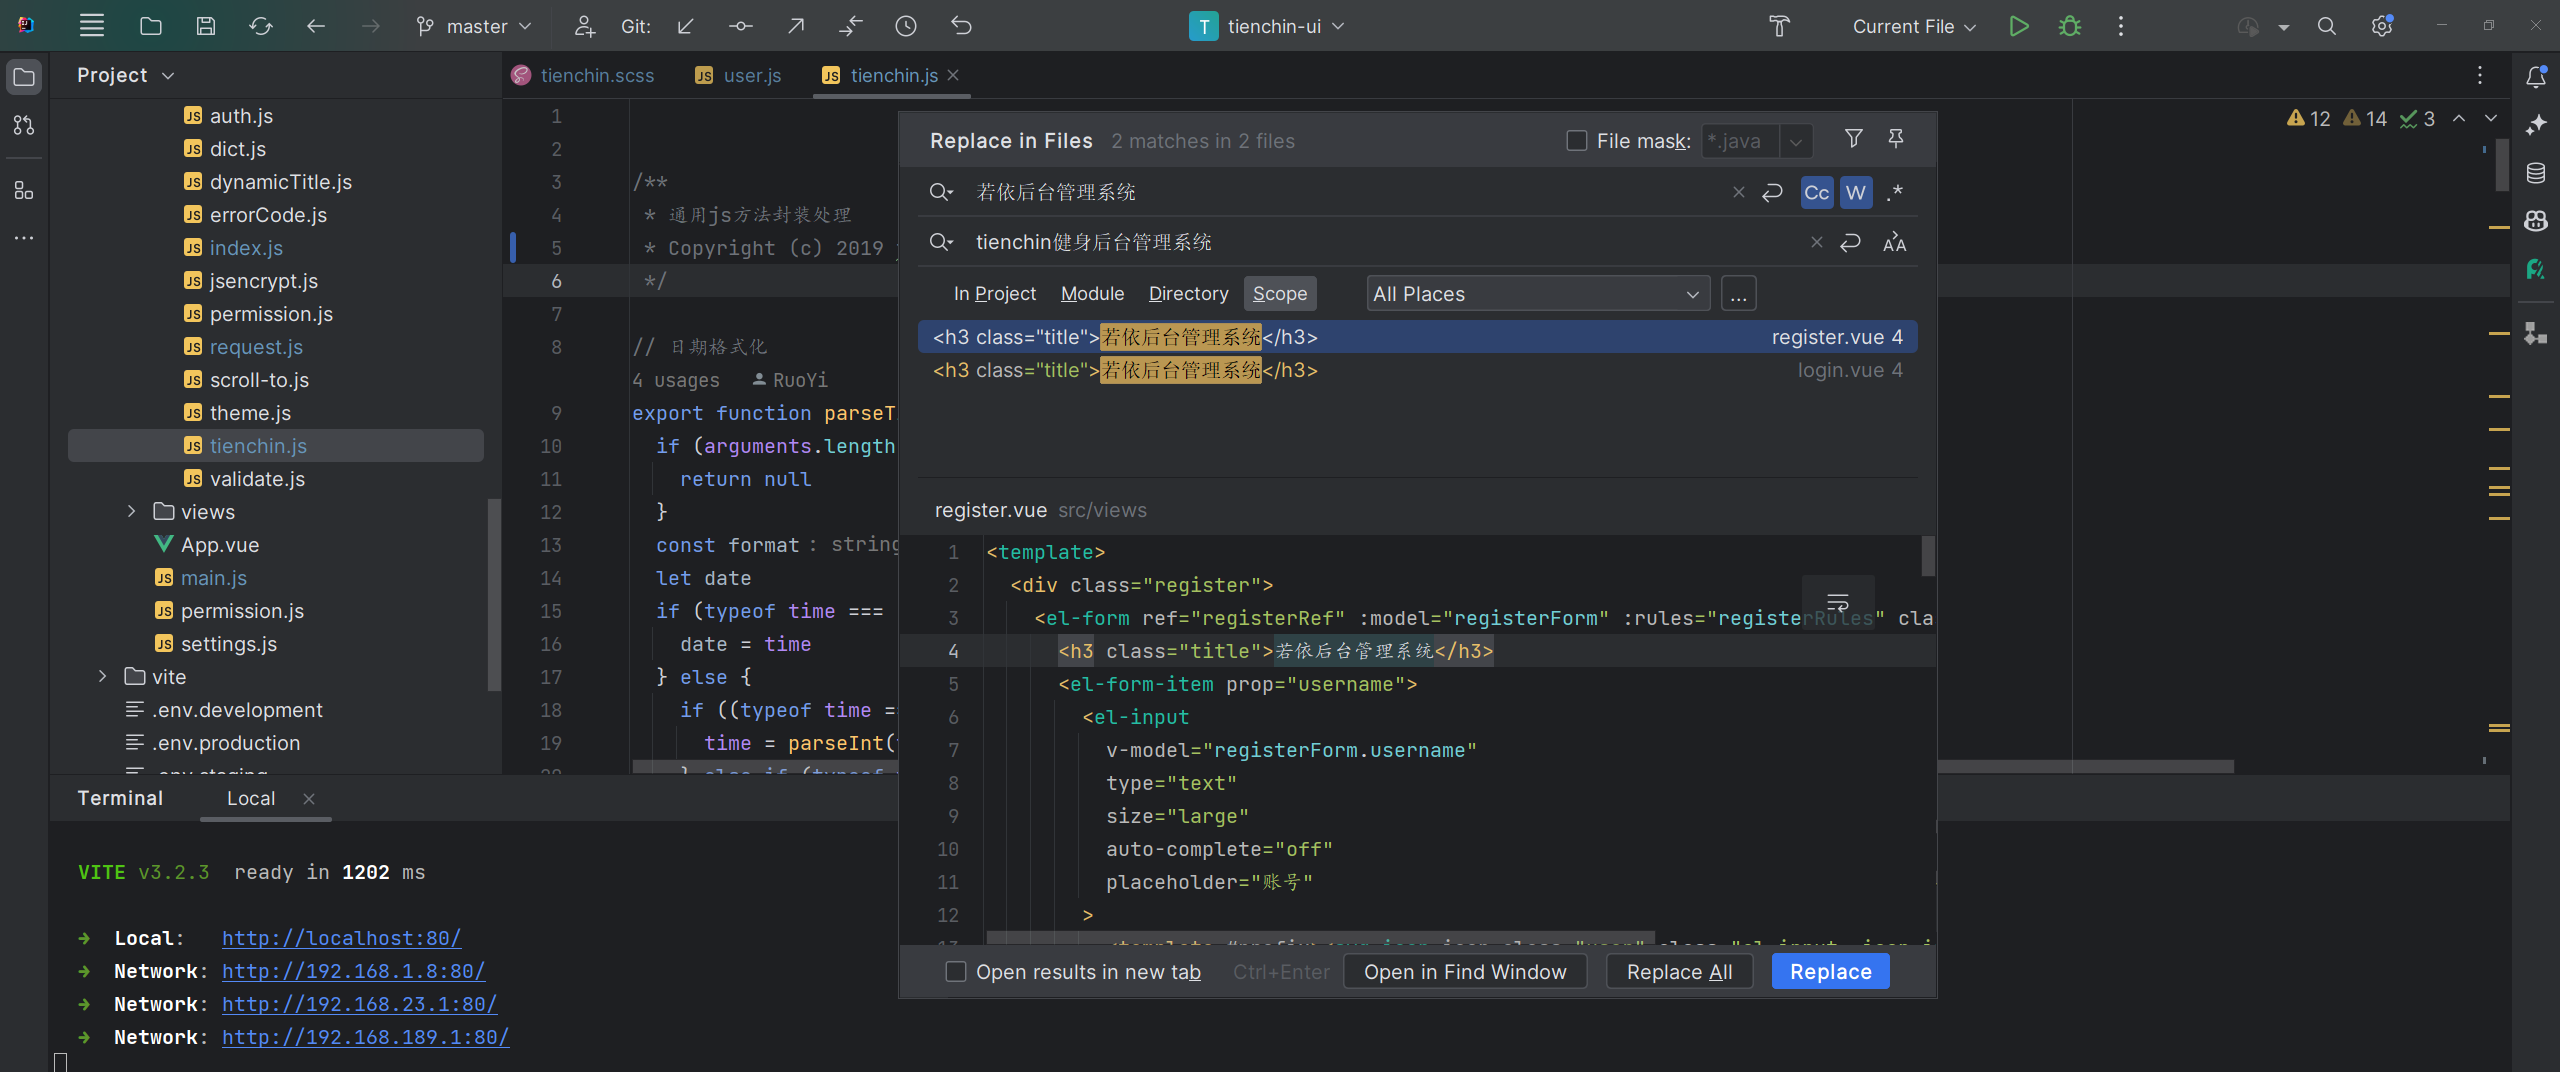Open the localhost:80 link

click(341, 939)
